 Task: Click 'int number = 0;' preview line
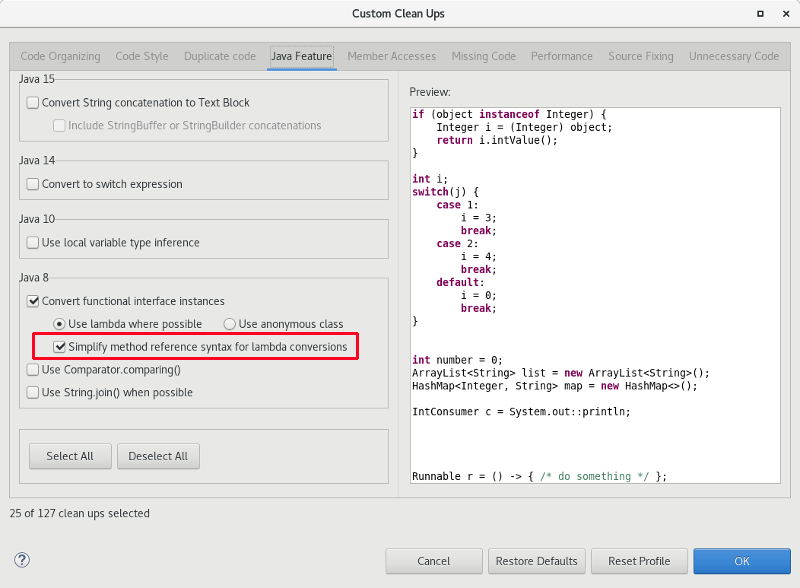[457, 360]
